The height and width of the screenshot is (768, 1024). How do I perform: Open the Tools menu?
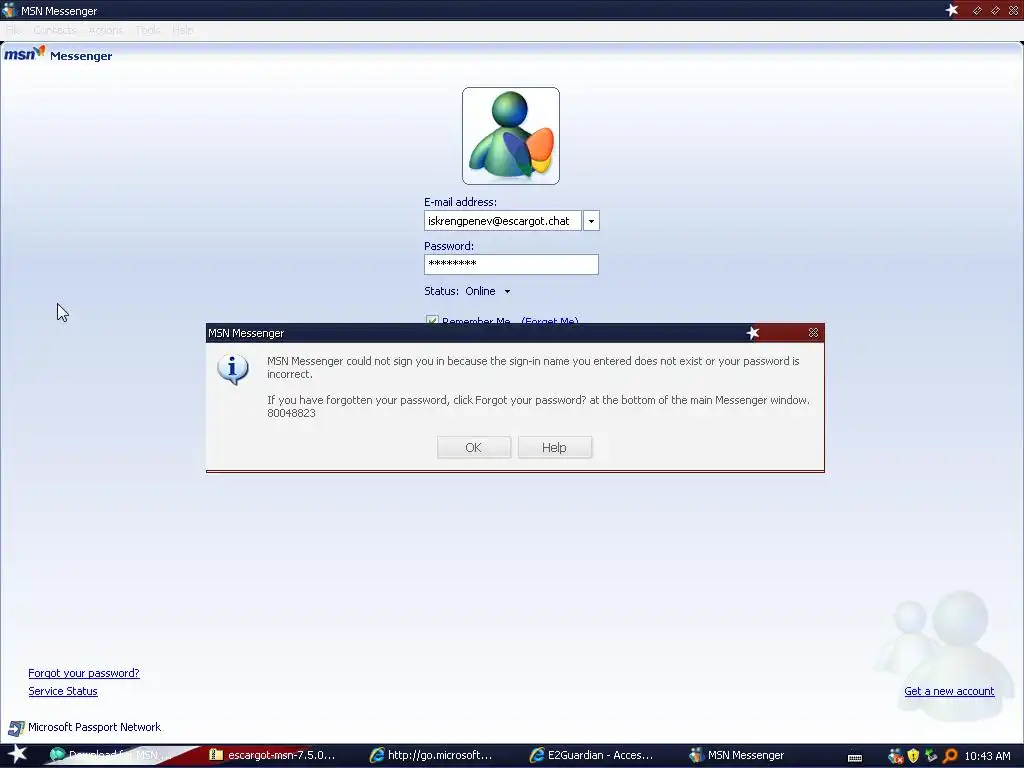(x=148, y=30)
